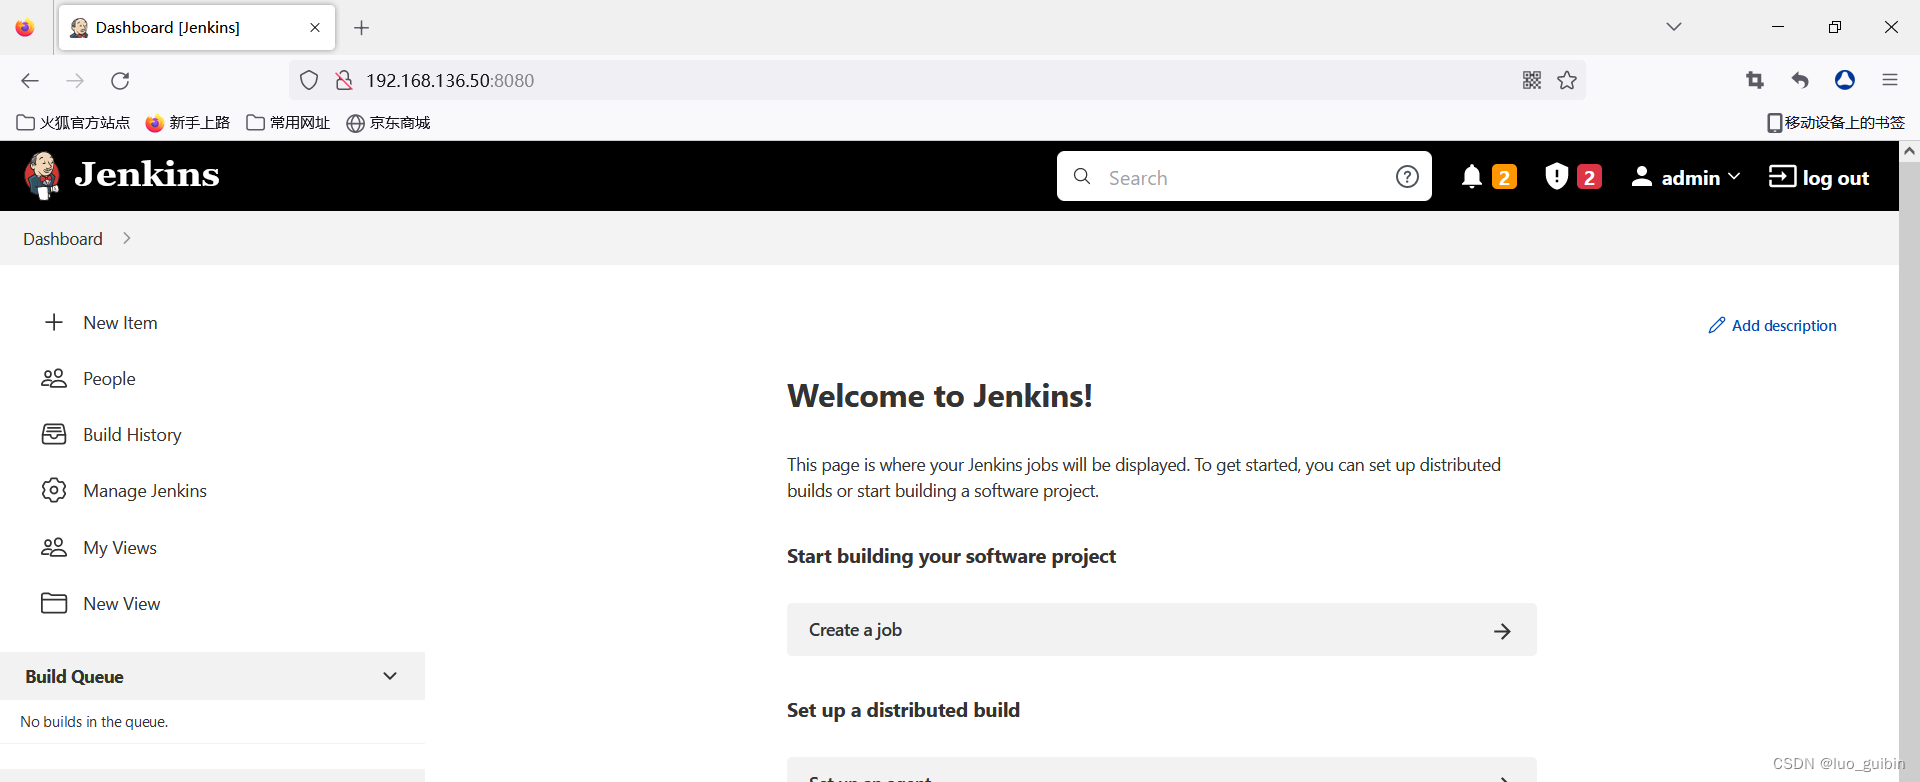Select the Dashboard [Jenkins] tab
The image size is (1920, 782).
(x=197, y=28)
